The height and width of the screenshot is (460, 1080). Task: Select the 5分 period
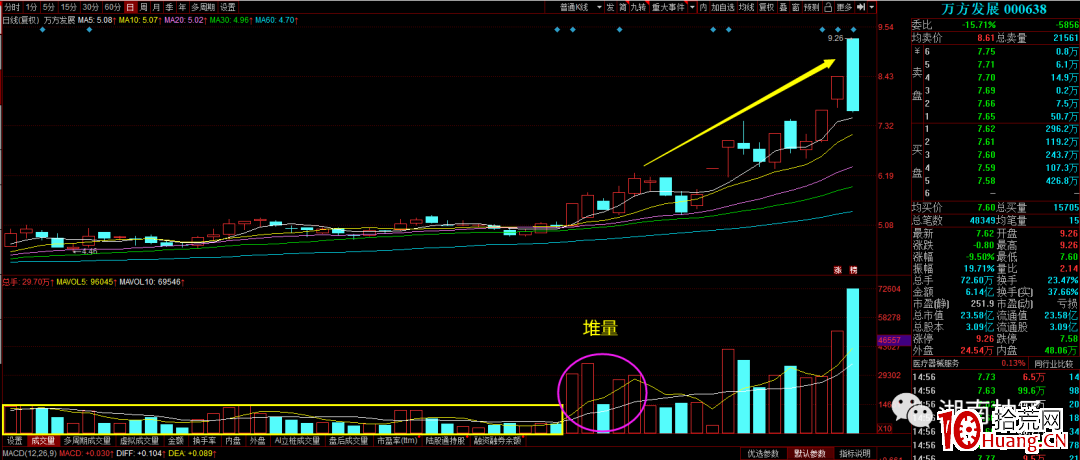point(48,8)
